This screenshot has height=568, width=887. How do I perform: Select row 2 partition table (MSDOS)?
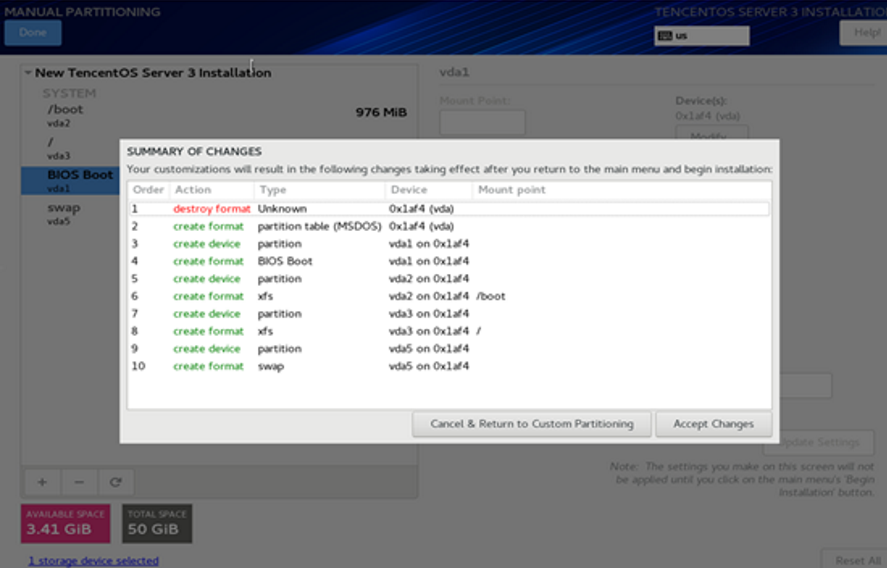pos(449,226)
